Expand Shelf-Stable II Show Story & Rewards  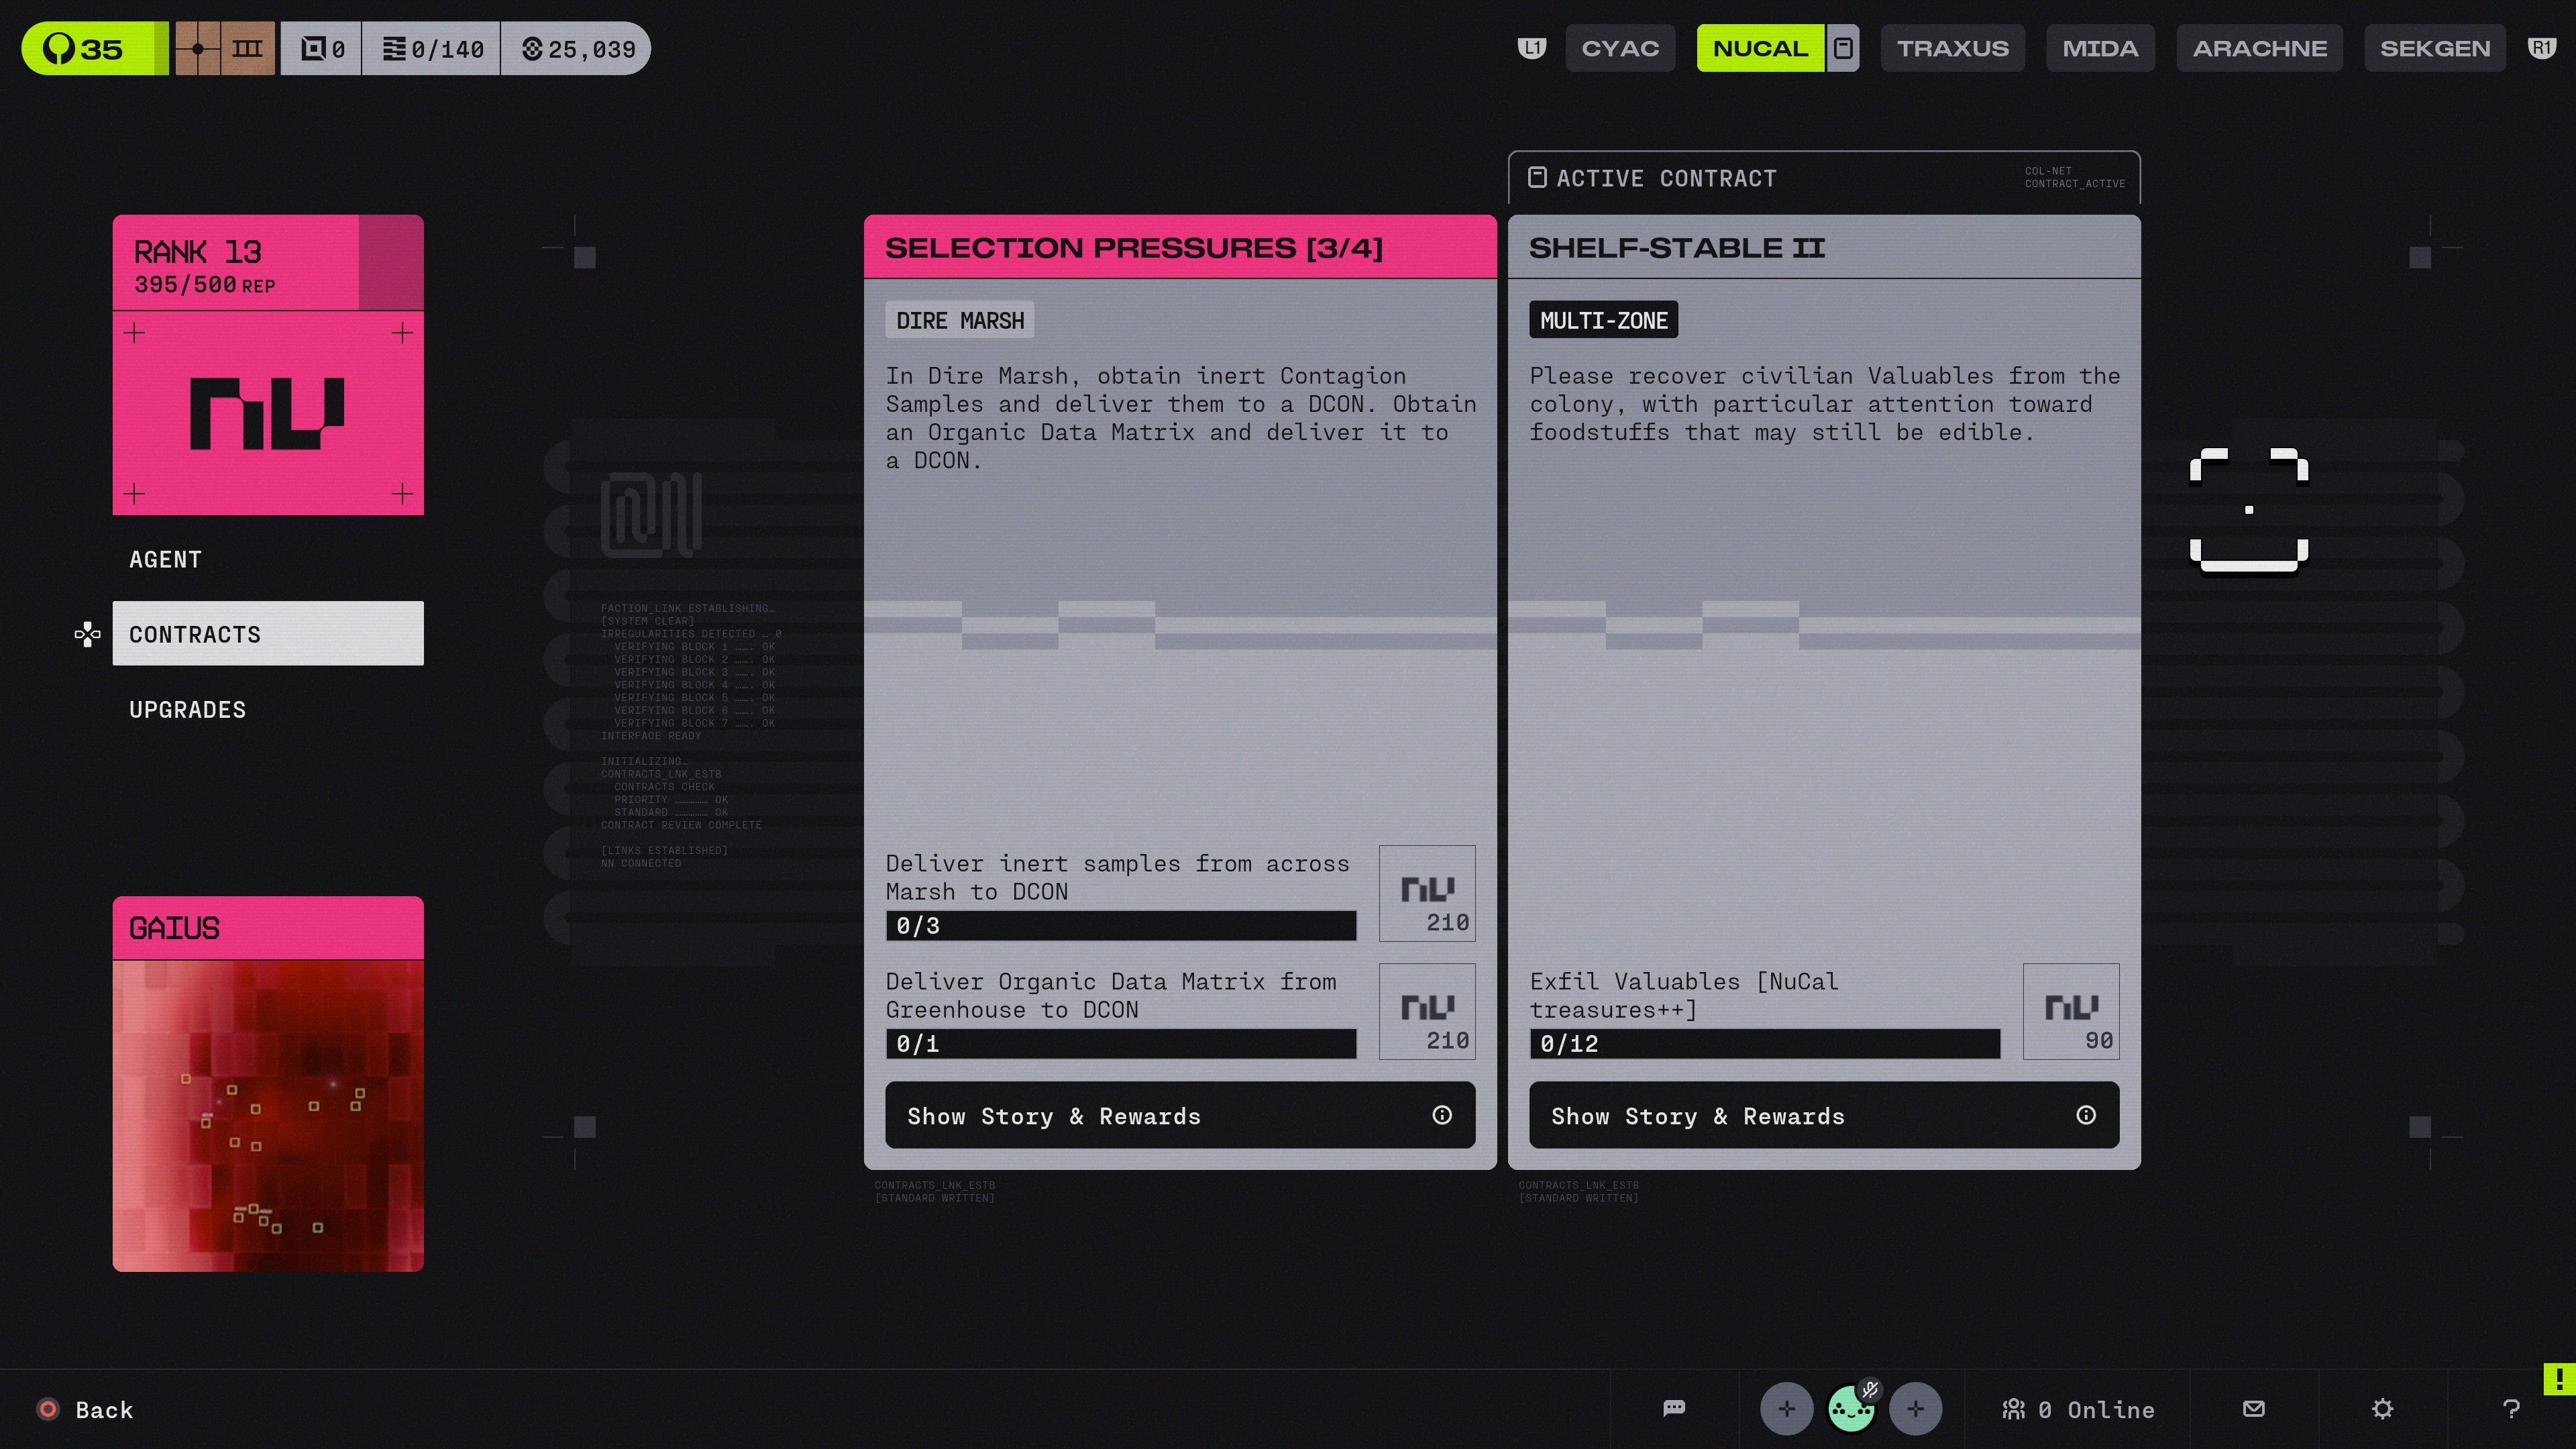pos(1823,1115)
